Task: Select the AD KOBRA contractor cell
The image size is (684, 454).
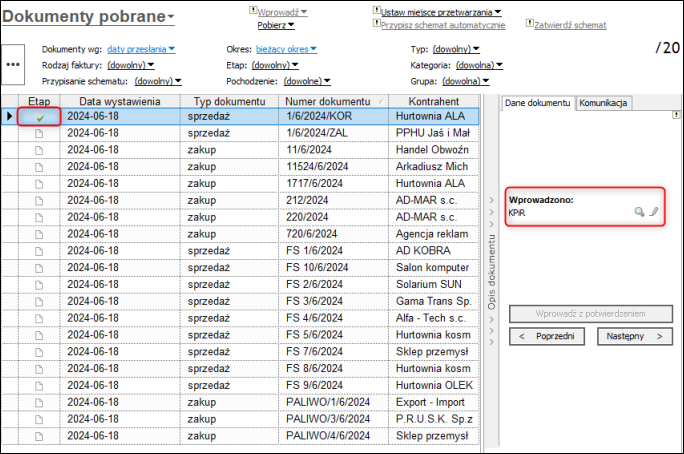Action: [434, 251]
